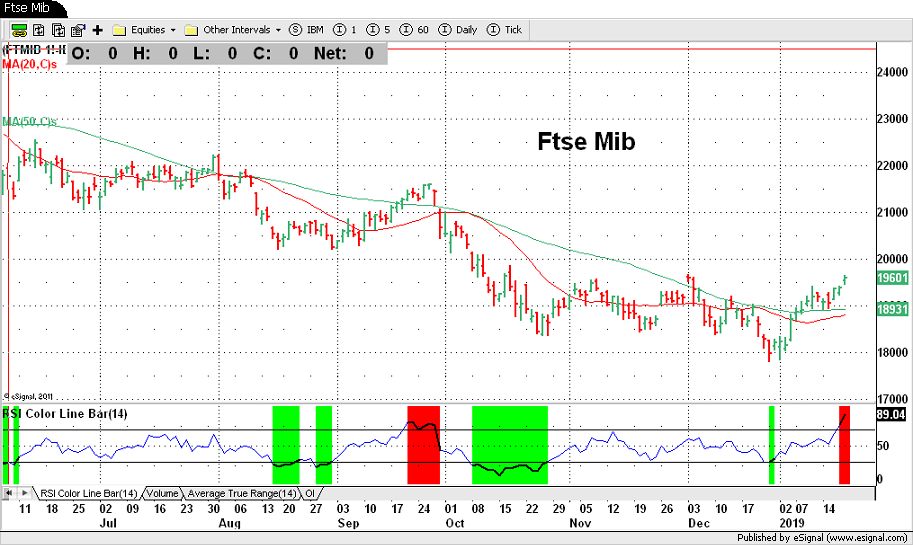Click the 2019 year label on time axis

point(792,523)
